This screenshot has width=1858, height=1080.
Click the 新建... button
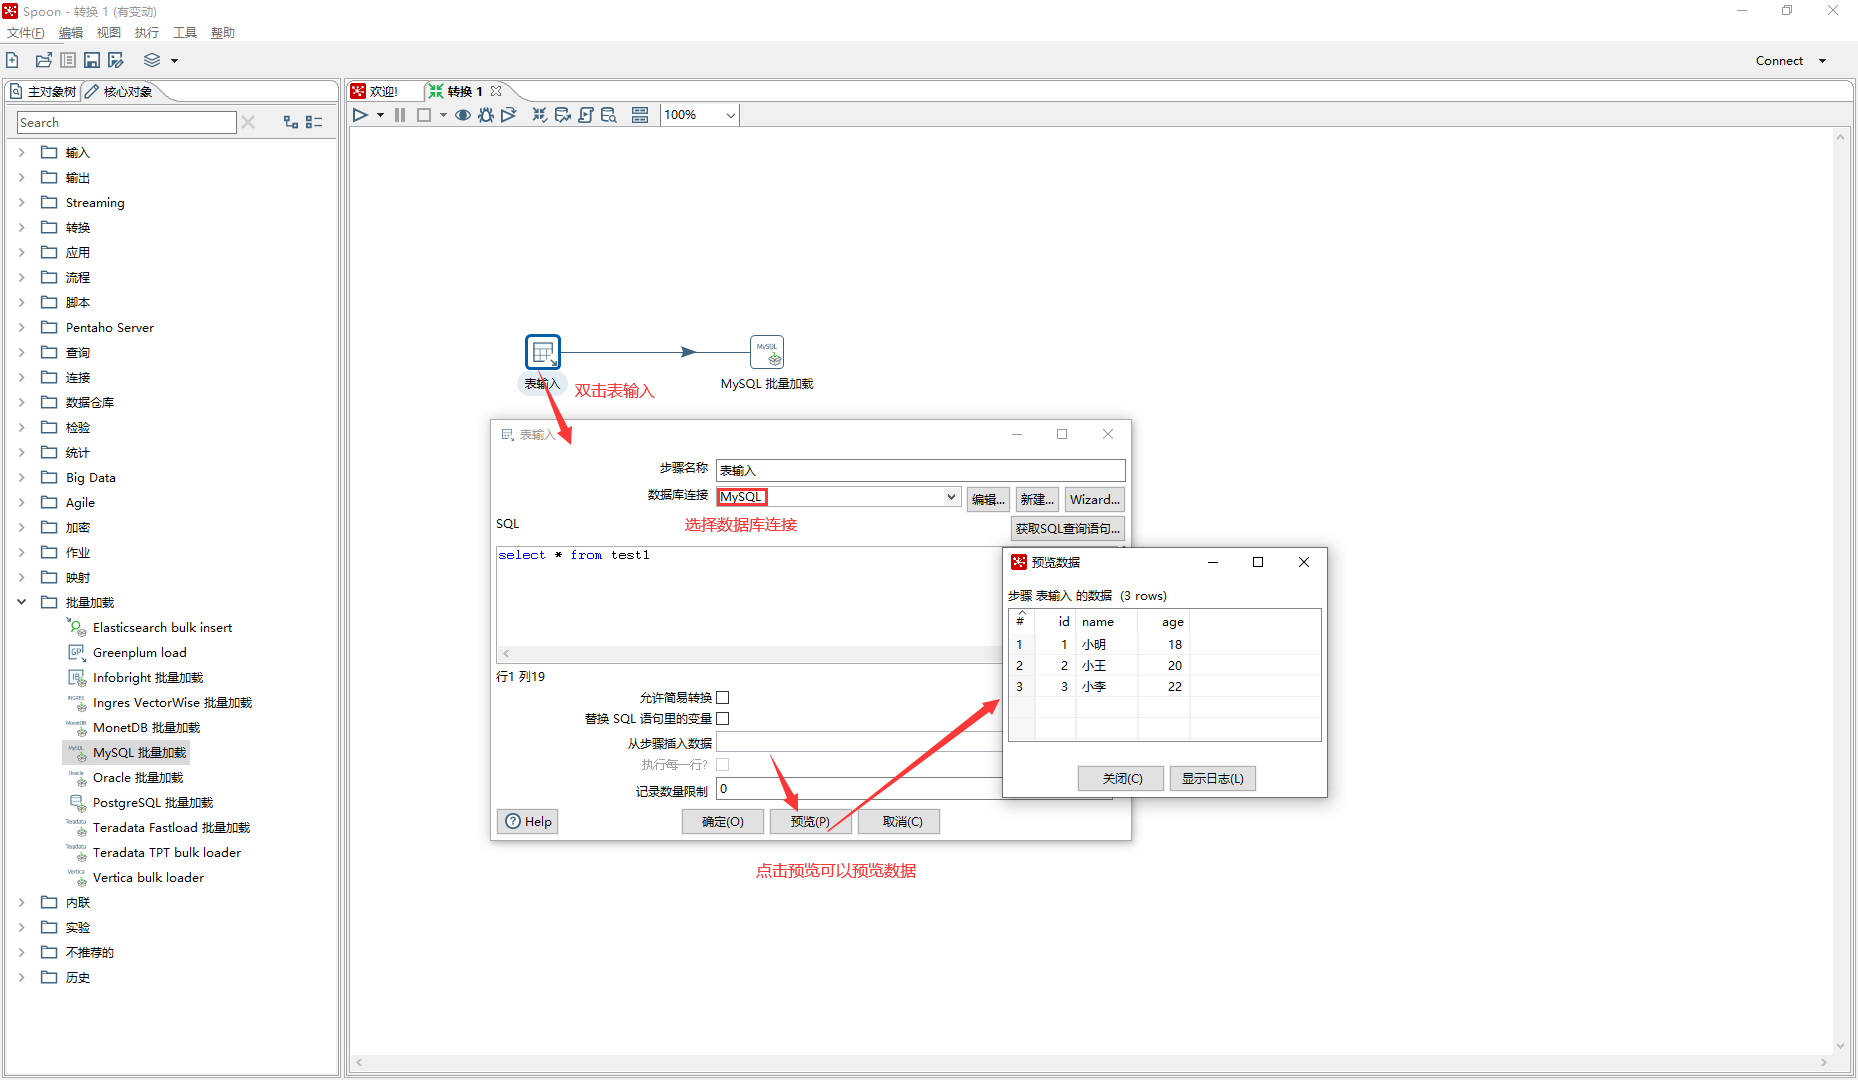[x=1037, y=500]
